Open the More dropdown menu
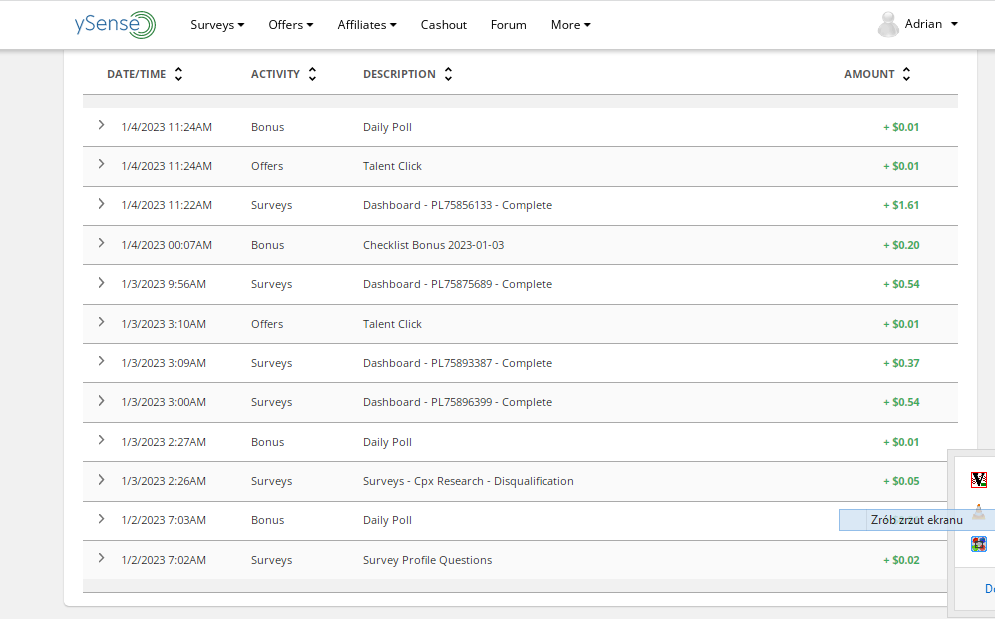Screen dimensions: 995x623 570,25
